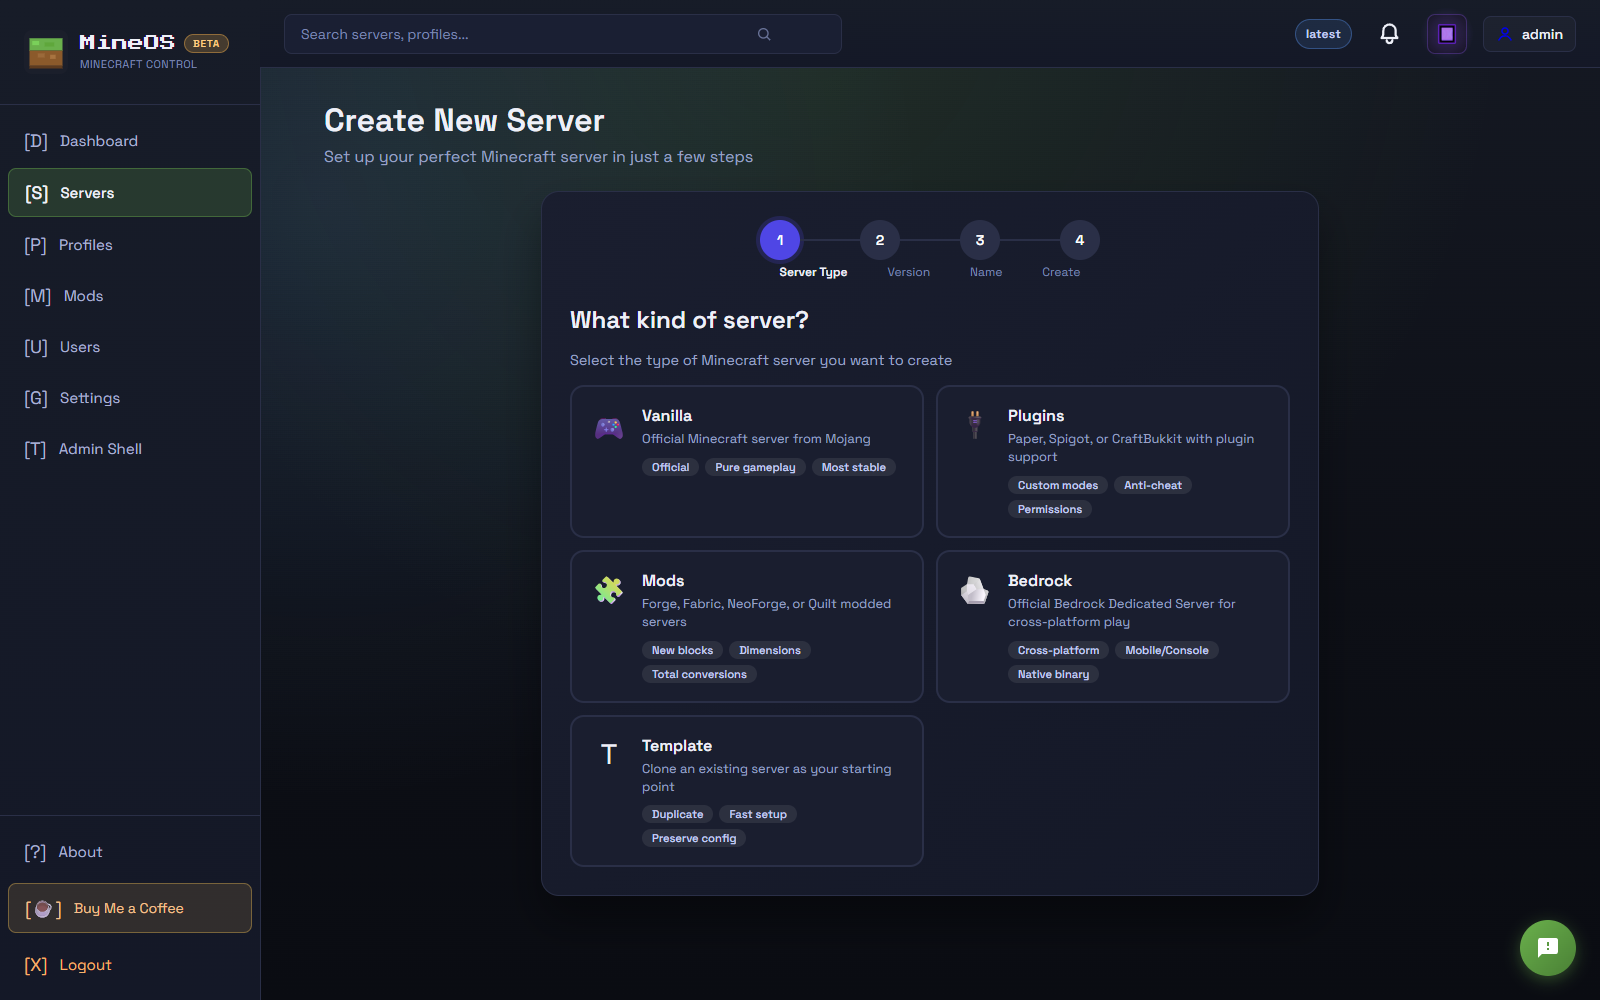1600x1000 pixels.
Task: Click the search magnifier icon
Action: coord(763,33)
